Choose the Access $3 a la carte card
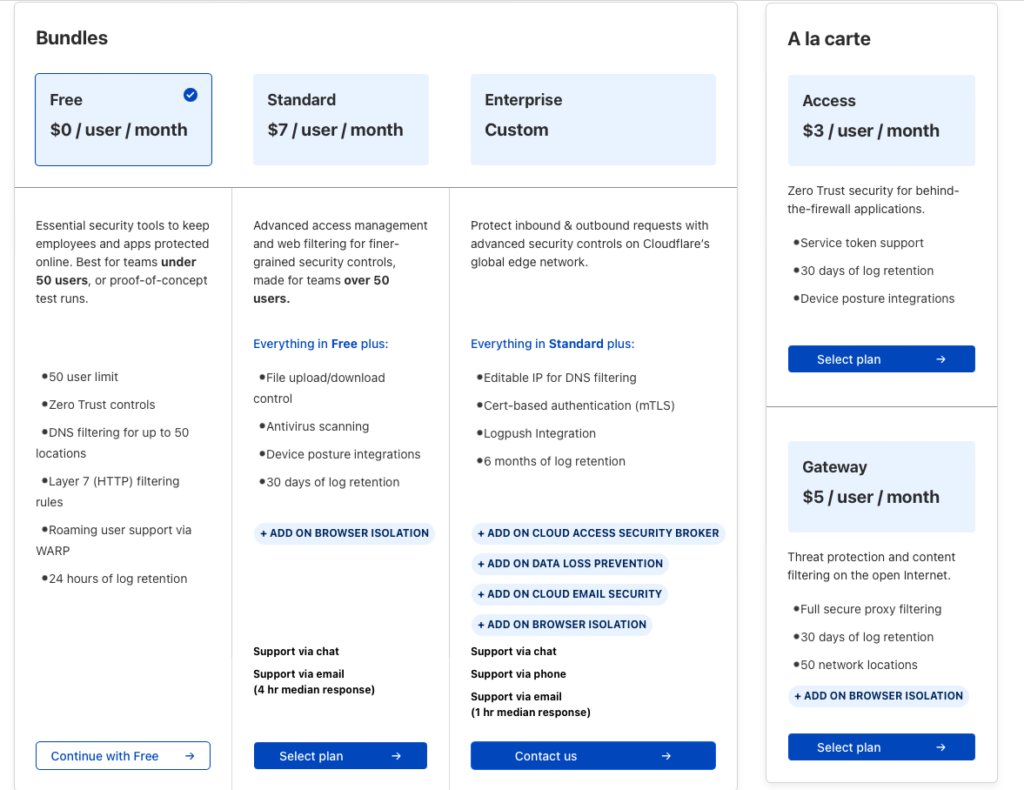Viewport: 1024px width, 790px height. coord(881,120)
